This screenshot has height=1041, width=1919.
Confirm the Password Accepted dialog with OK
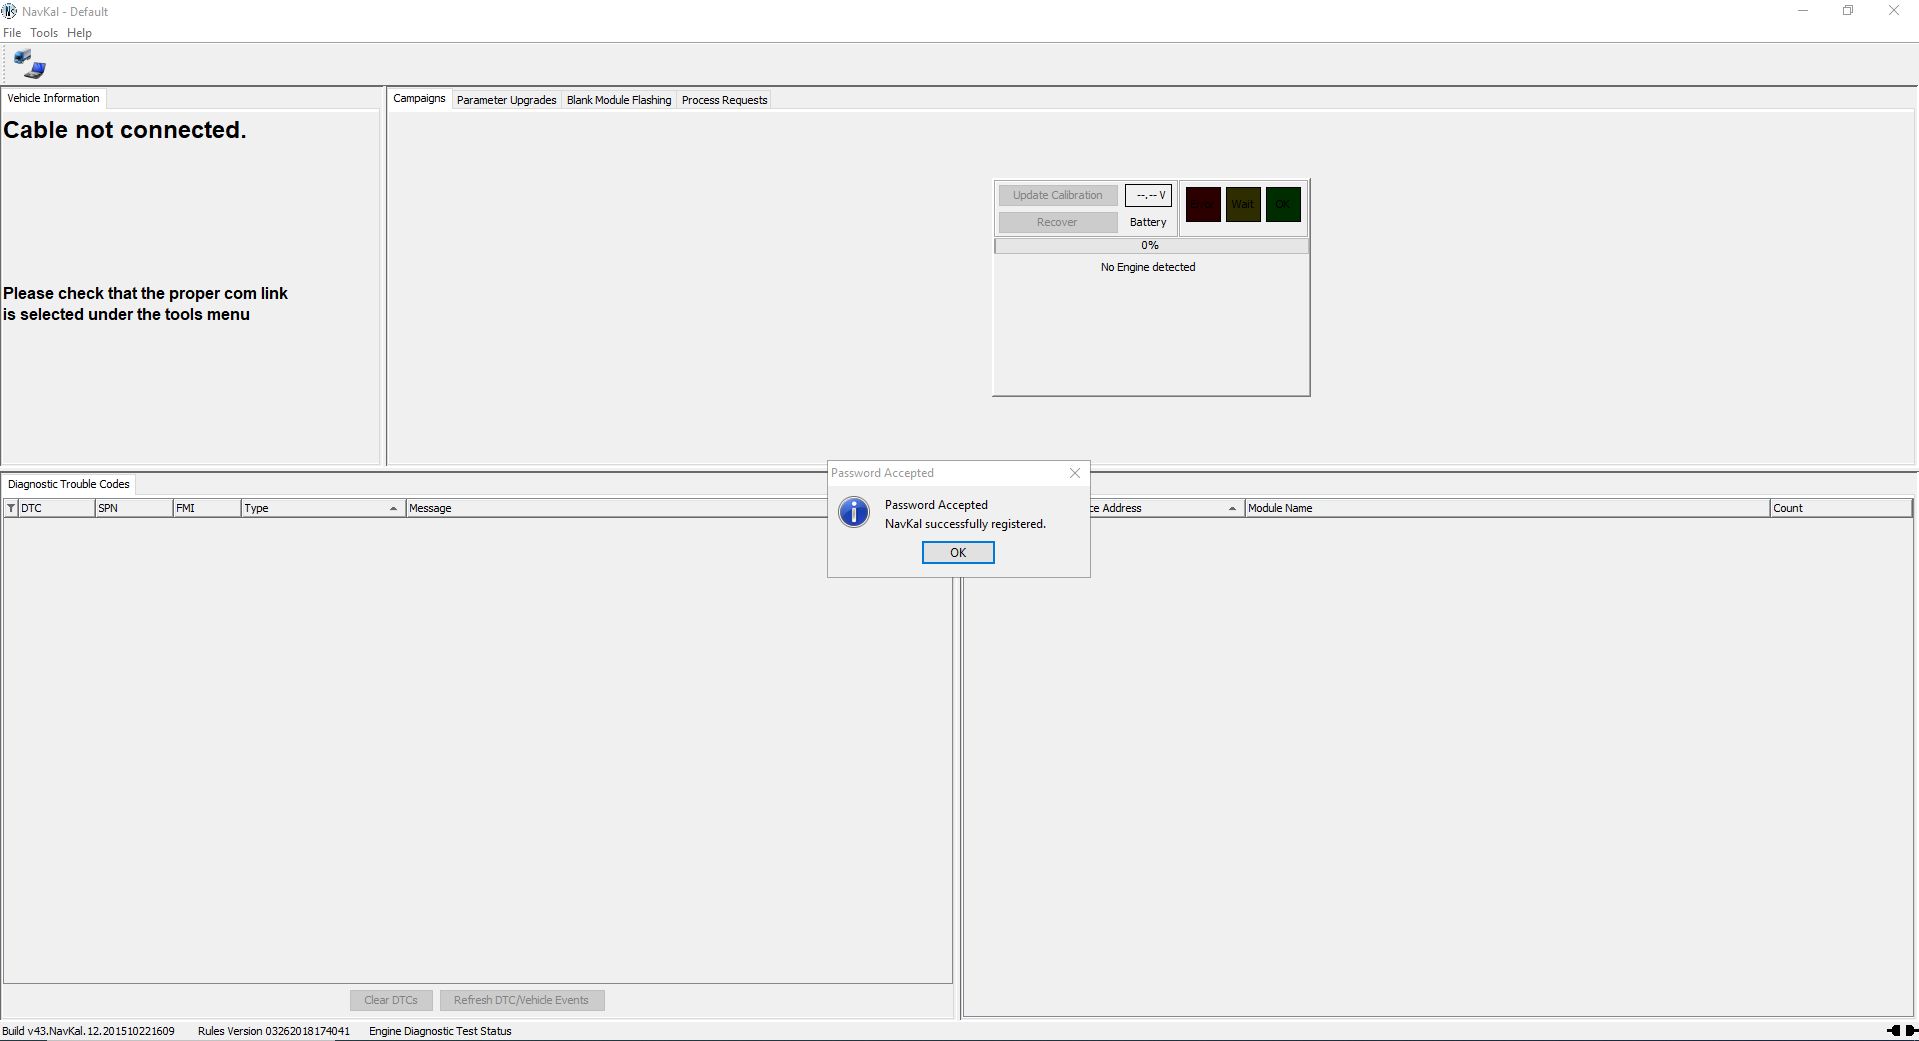point(958,553)
